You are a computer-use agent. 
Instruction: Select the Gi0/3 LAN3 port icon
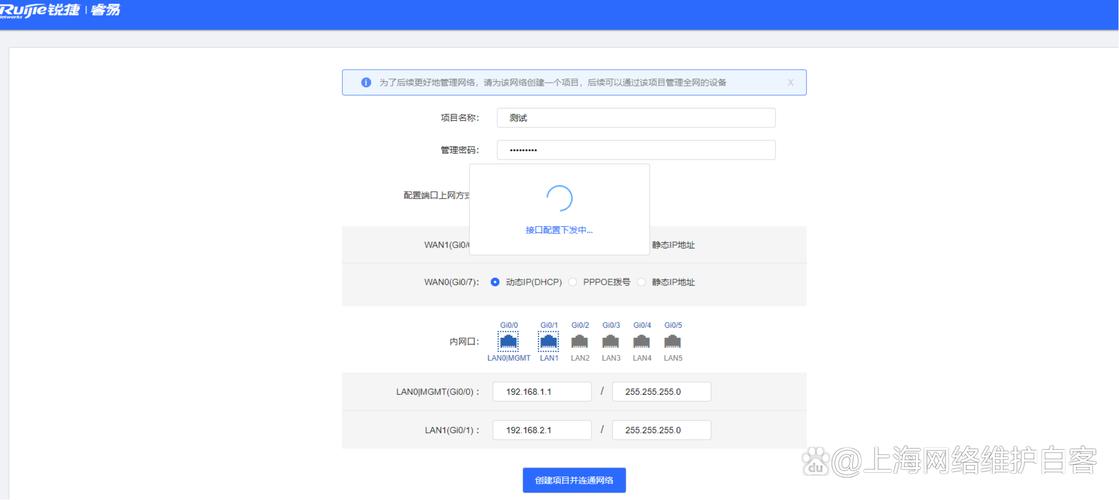pyautogui.click(x=611, y=342)
